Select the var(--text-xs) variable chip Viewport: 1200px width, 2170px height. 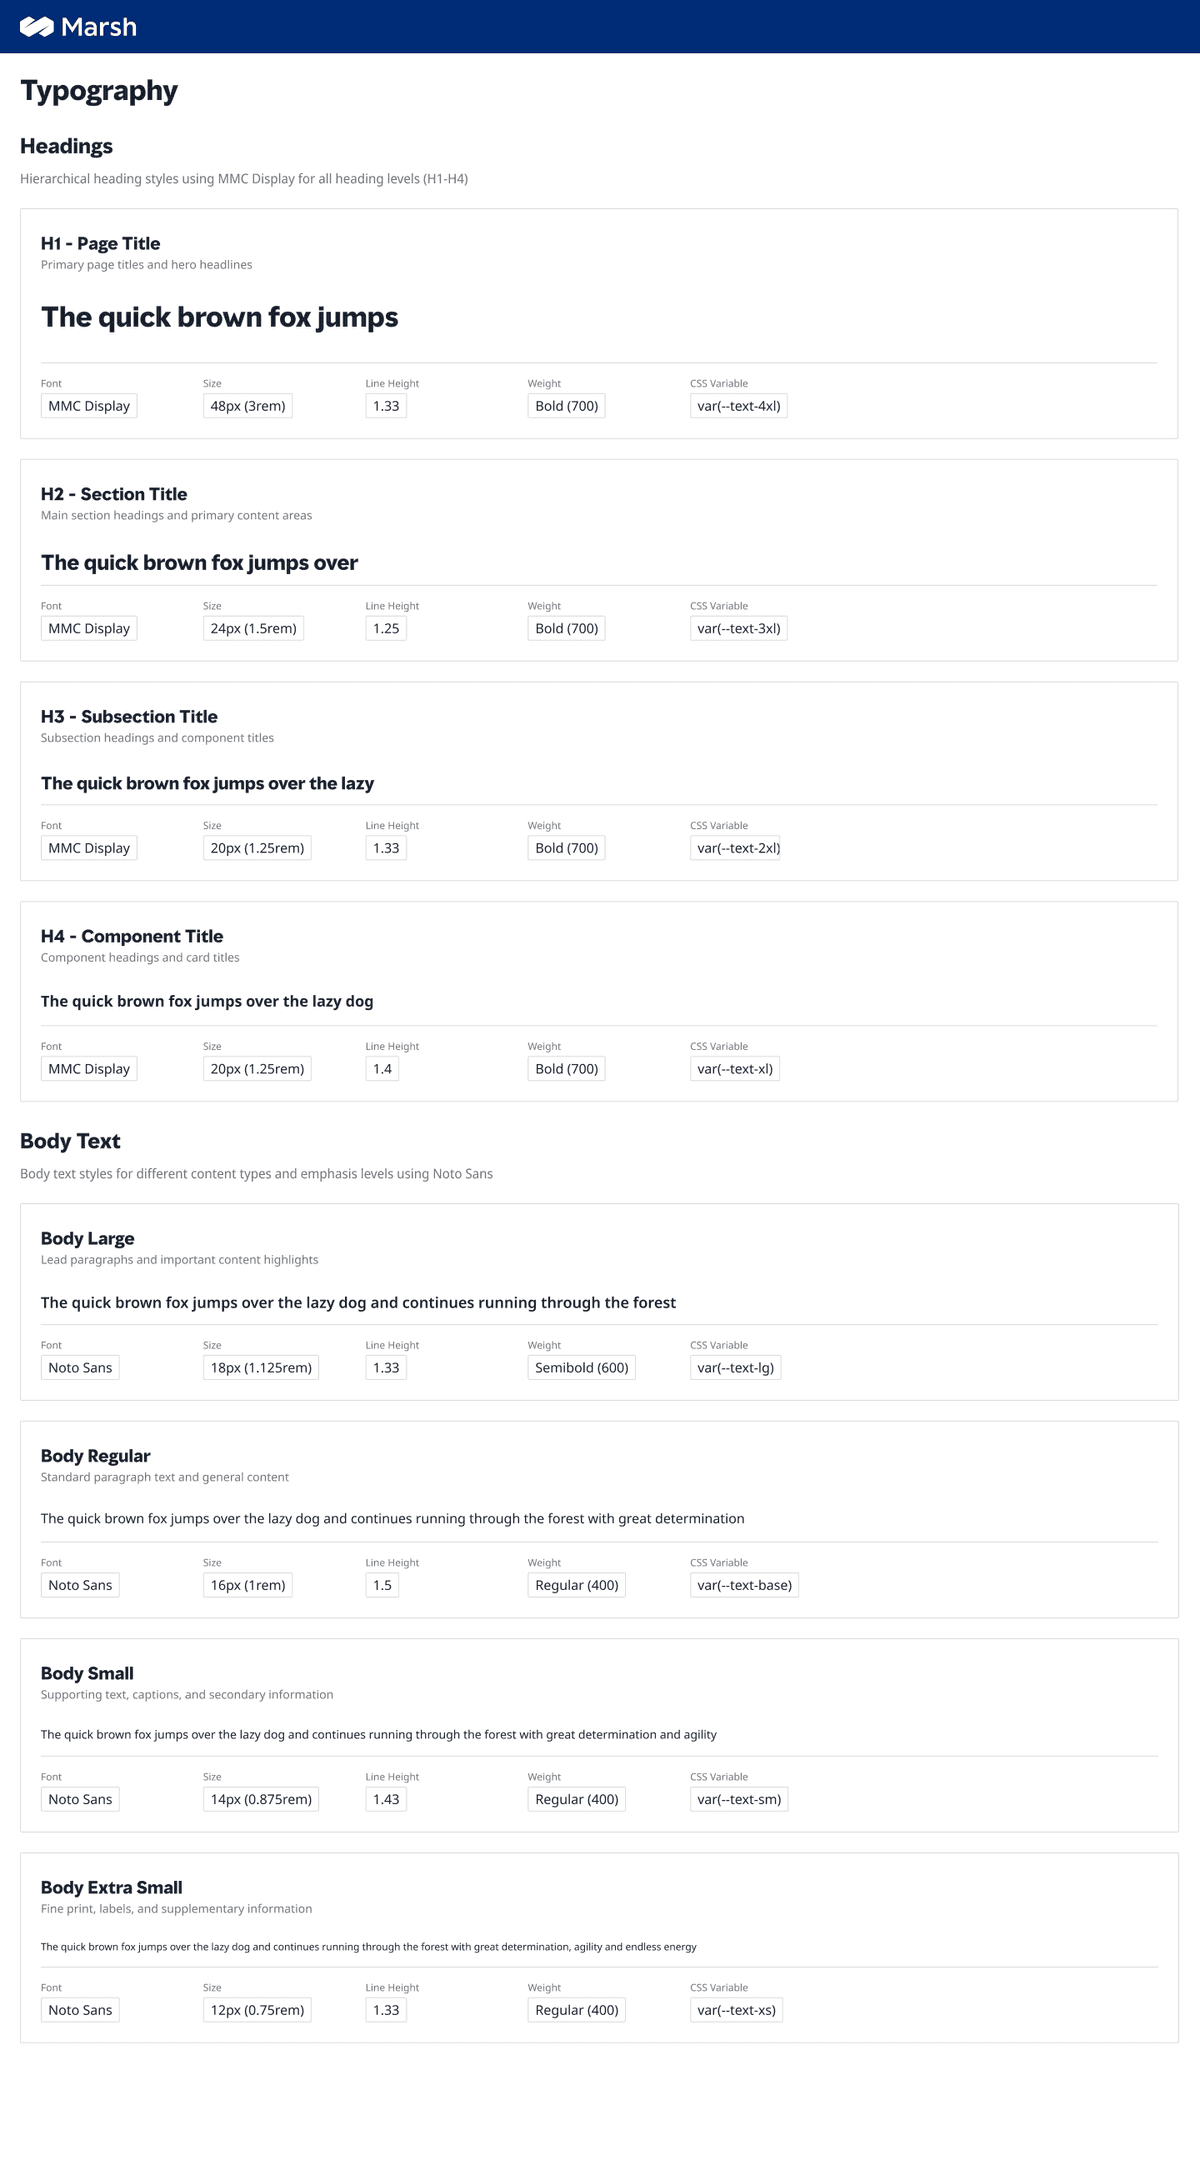(737, 2010)
